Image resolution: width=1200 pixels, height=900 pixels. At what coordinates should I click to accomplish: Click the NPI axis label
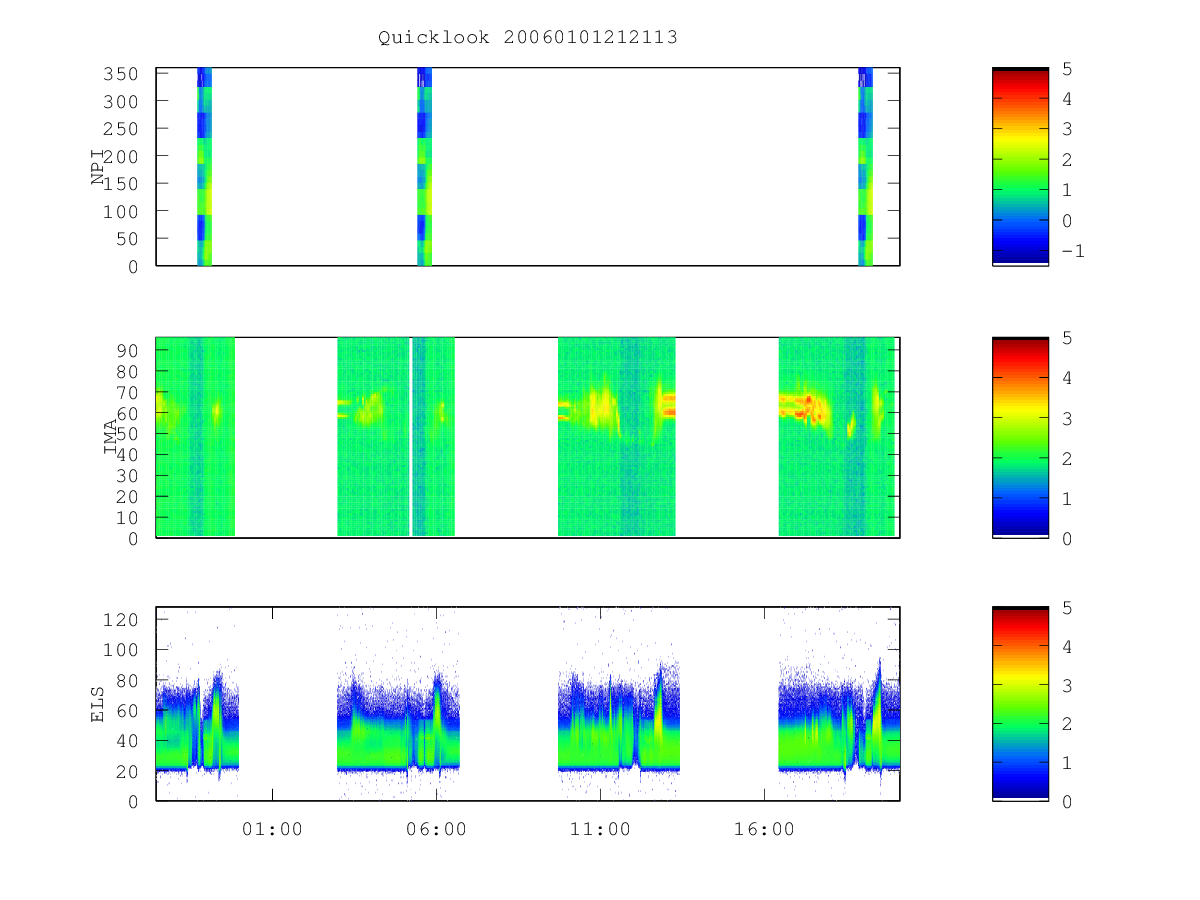click(x=99, y=167)
